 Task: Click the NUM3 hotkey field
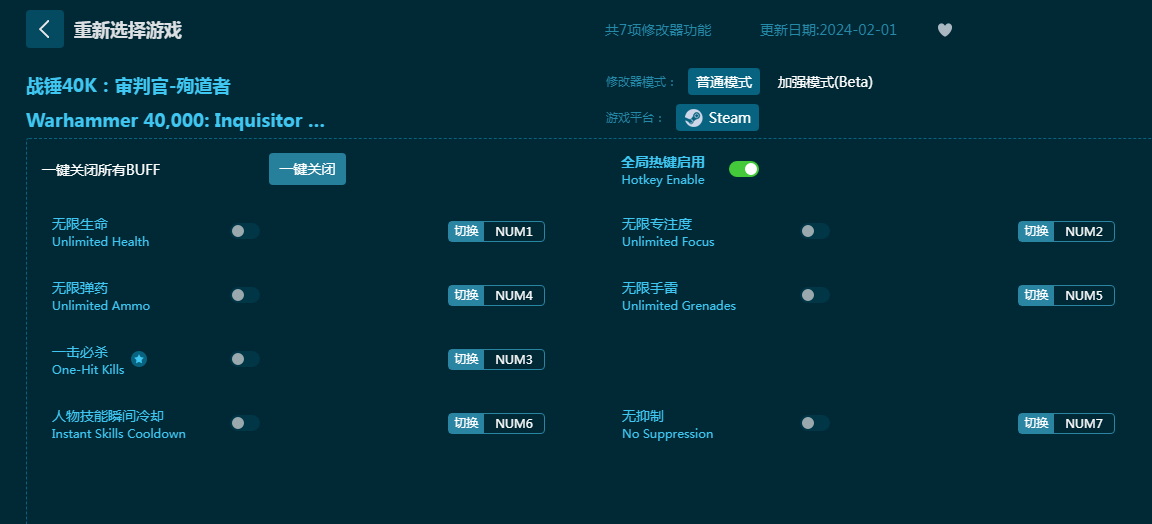click(514, 359)
